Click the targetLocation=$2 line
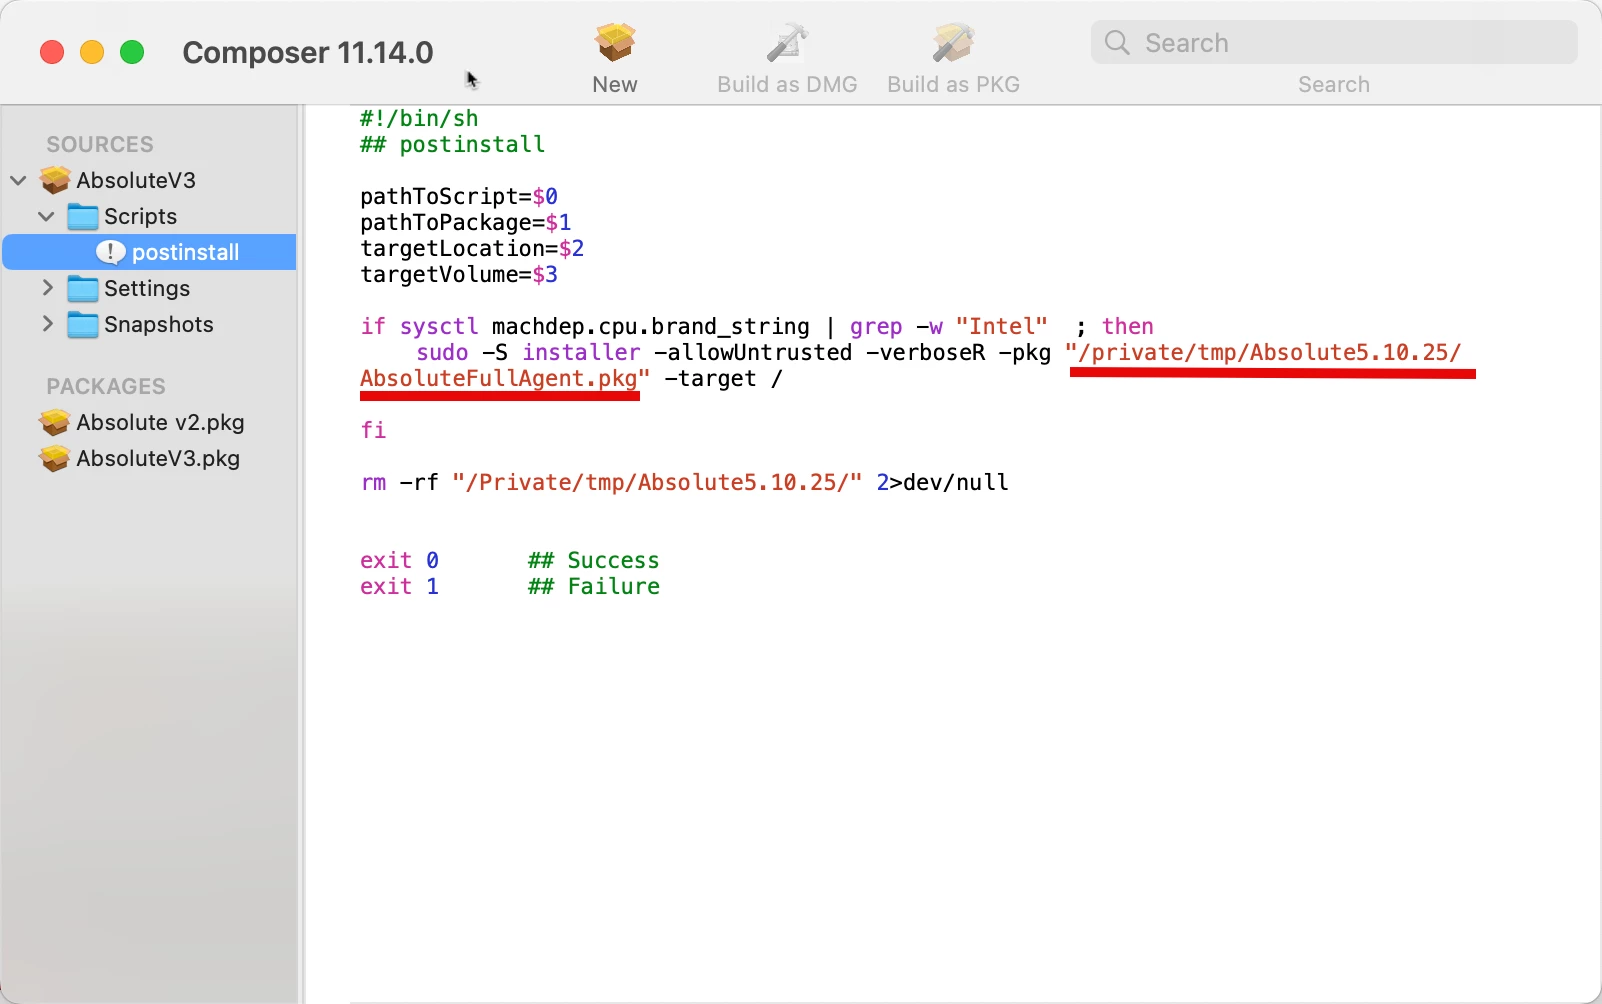The height and width of the screenshot is (1004, 1602). coord(472,248)
